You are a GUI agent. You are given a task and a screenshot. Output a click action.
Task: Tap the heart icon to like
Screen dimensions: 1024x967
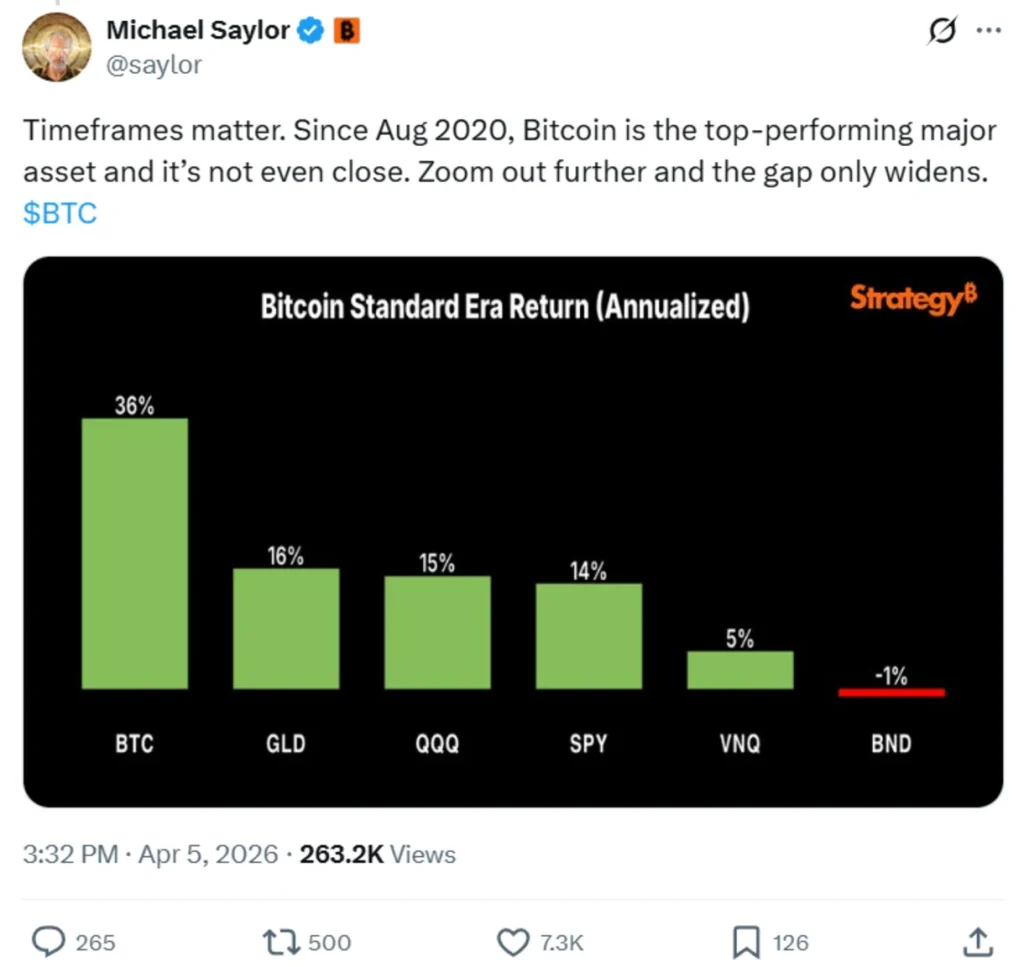pos(512,941)
